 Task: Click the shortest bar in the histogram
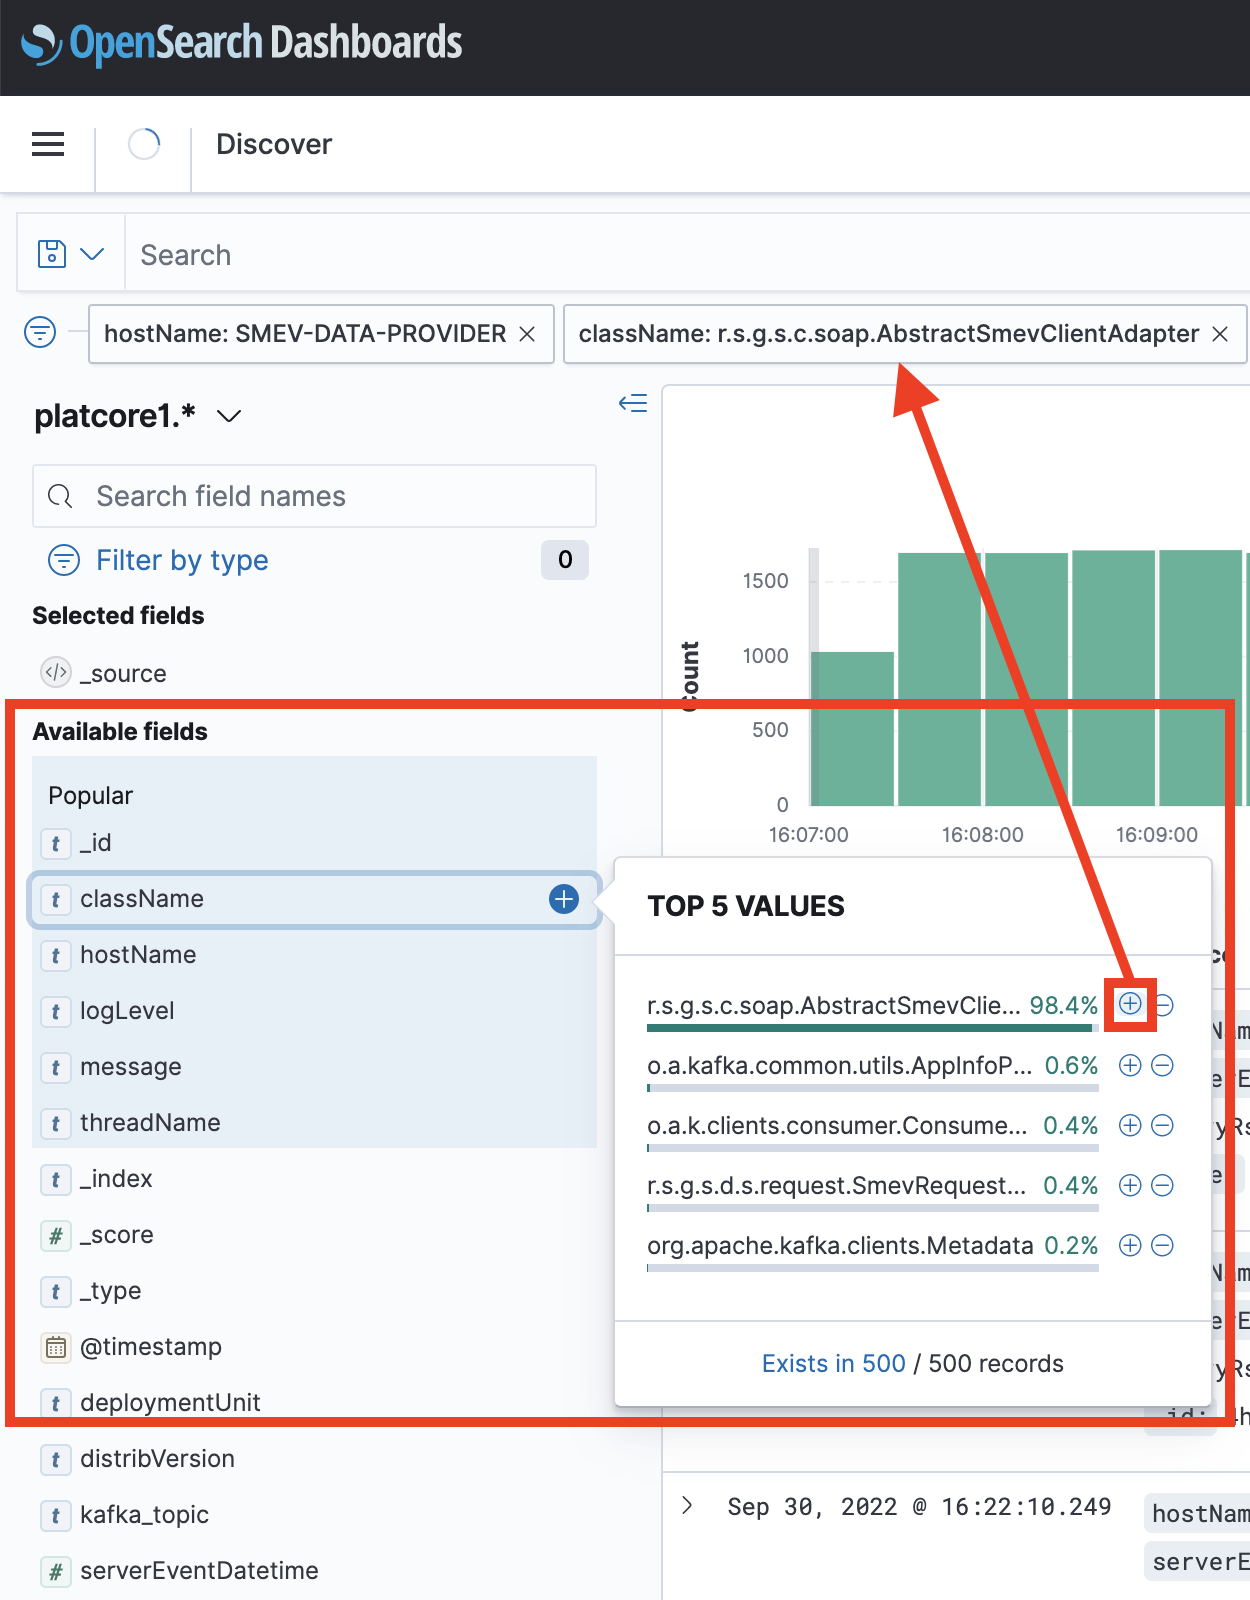[x=852, y=729]
